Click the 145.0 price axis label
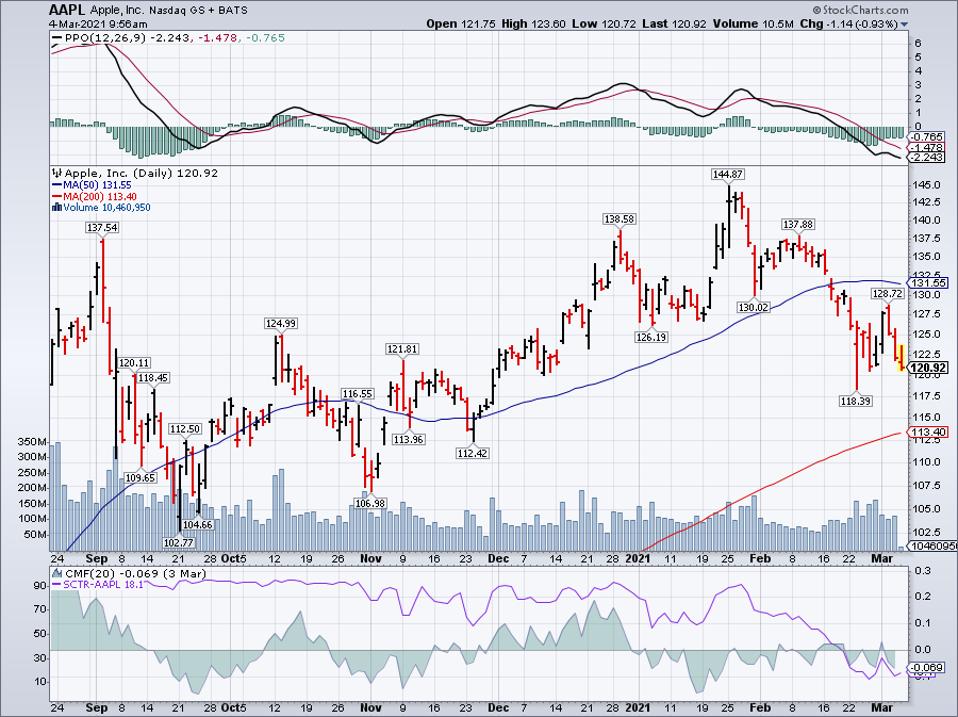This screenshot has height=717, width=958. pyautogui.click(x=926, y=184)
